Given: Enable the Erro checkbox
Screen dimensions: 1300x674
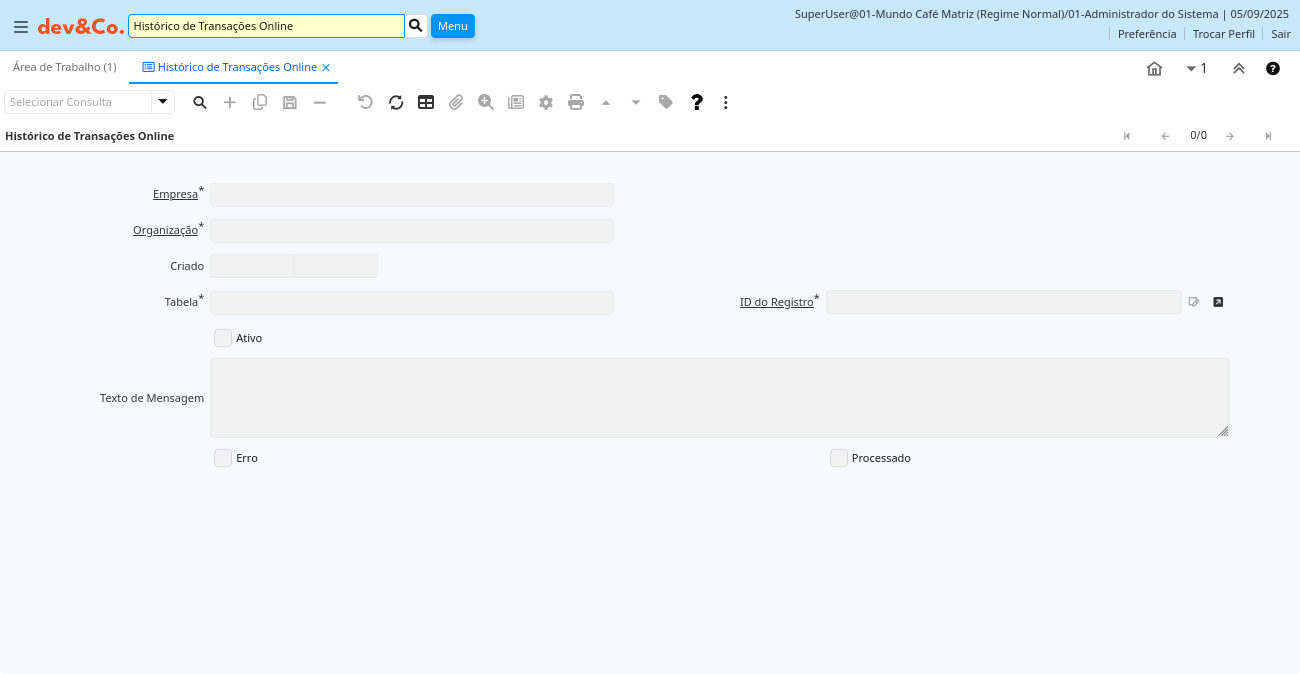Looking at the screenshot, I should (223, 458).
